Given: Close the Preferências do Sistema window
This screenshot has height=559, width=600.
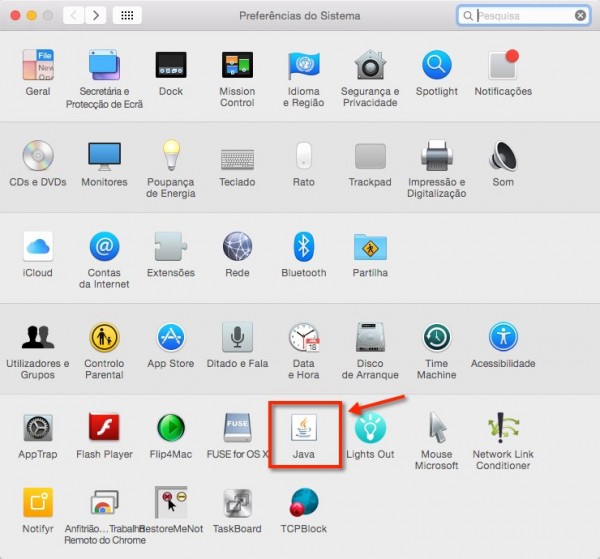Looking at the screenshot, I should (x=15, y=16).
